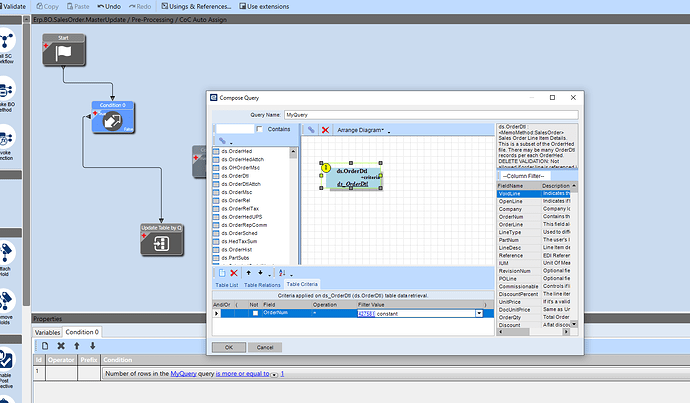Click the new condition icon in Properties panel
Image resolution: width=690 pixels, height=403 pixels.
tap(45, 345)
